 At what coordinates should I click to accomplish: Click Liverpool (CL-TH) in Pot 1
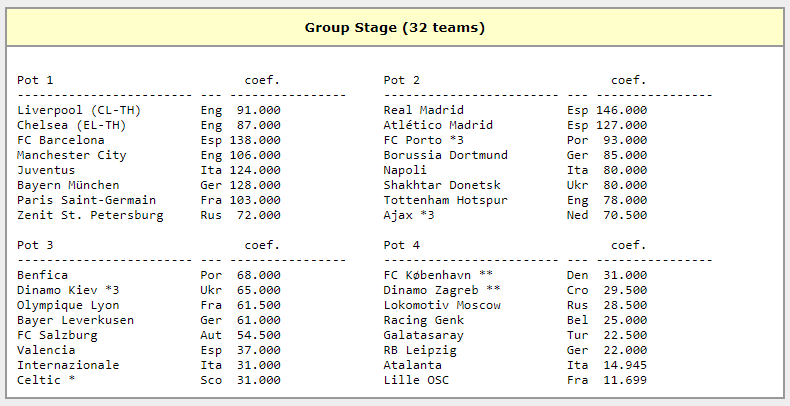pos(79,110)
